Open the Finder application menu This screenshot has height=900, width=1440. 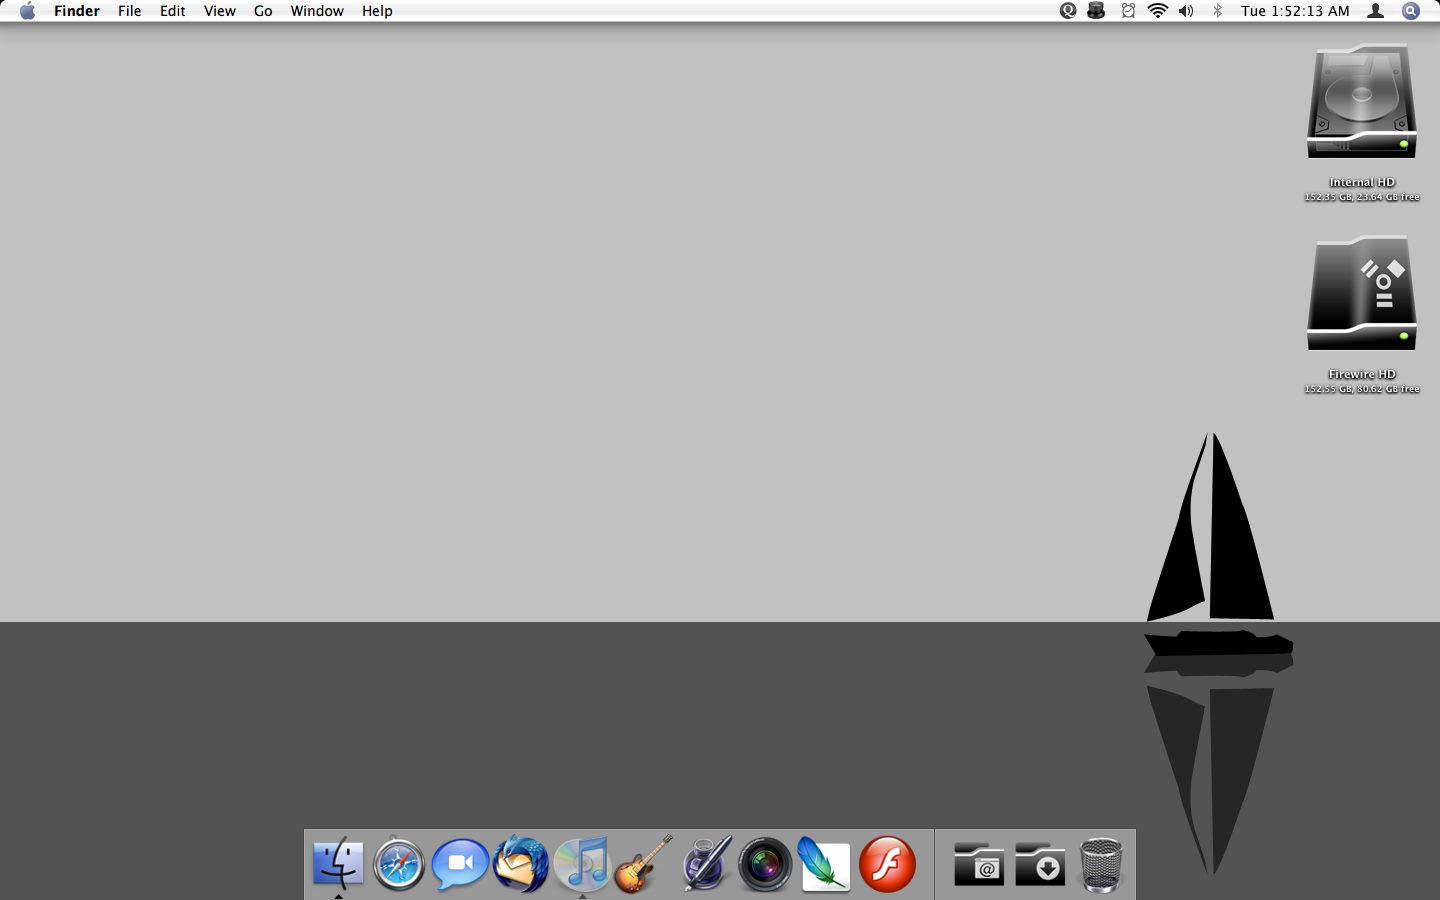click(x=77, y=11)
